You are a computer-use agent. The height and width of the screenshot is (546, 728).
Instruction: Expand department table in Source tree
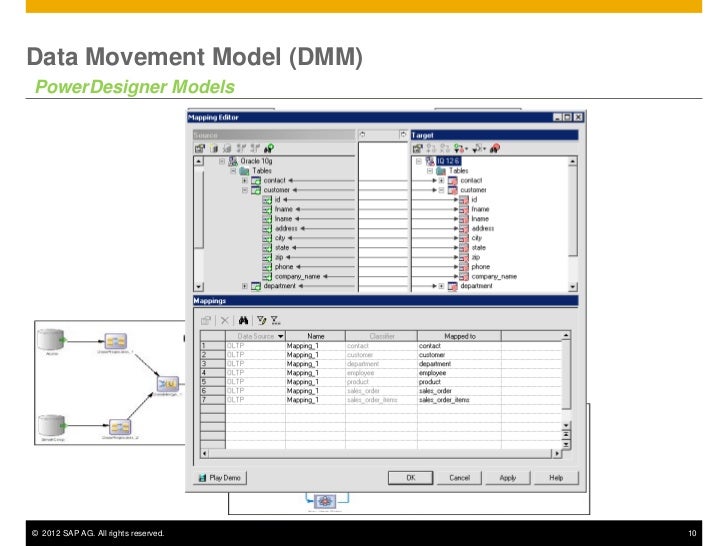pos(245,286)
